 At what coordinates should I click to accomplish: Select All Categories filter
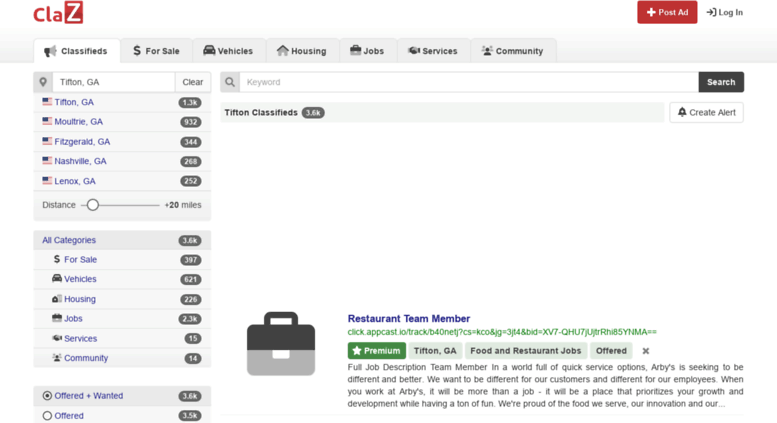[122, 240]
